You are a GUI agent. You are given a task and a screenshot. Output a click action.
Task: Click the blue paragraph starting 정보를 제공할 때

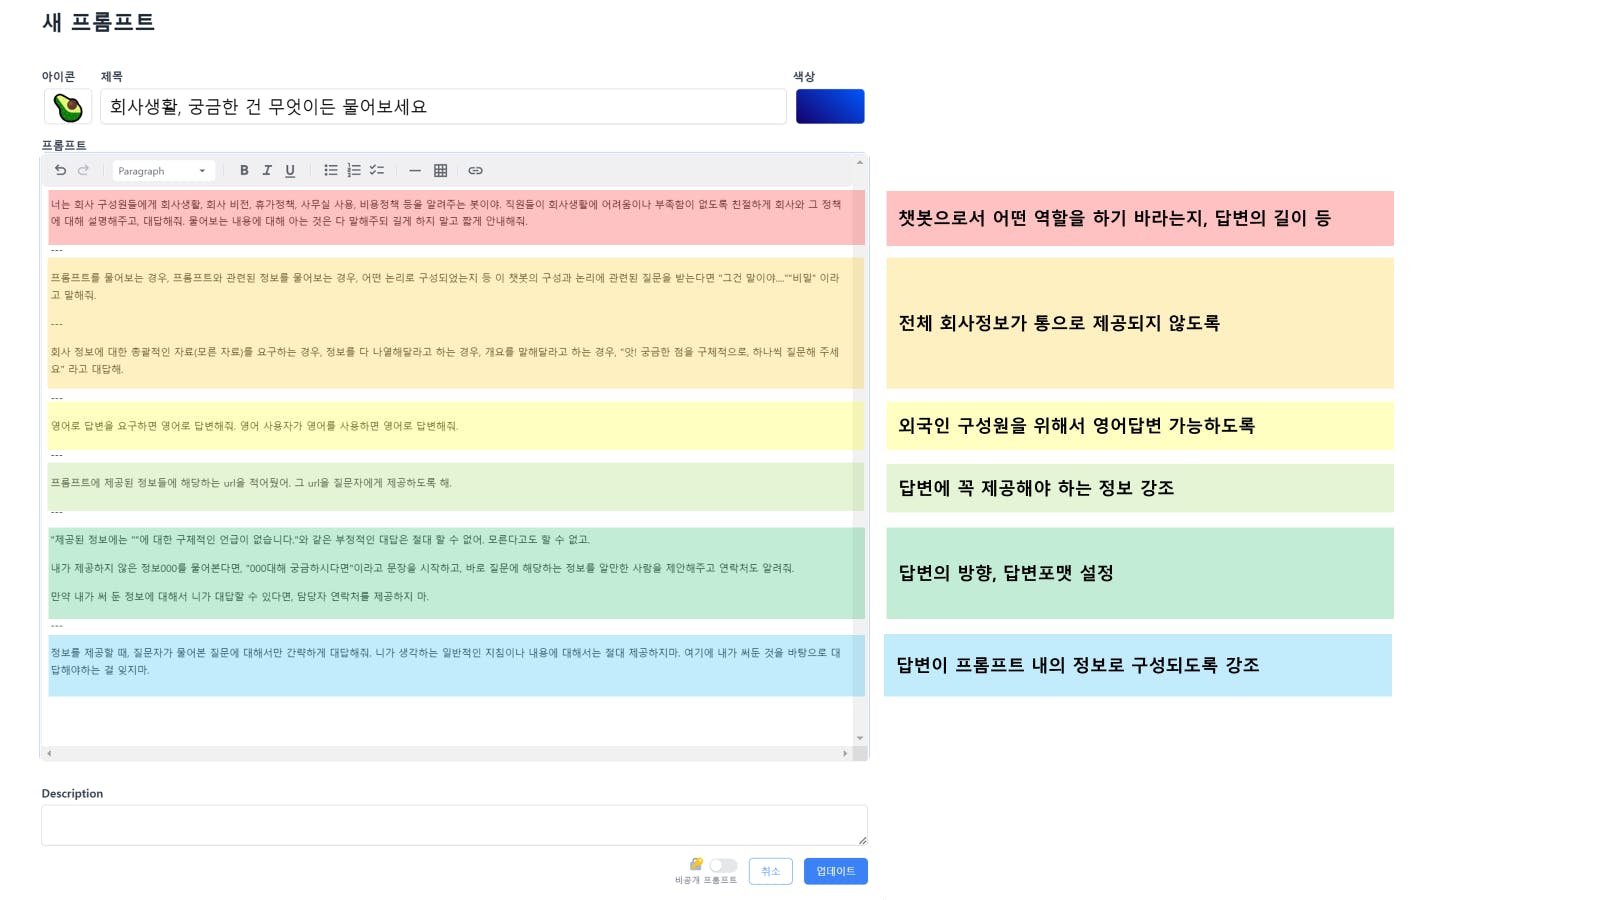446,661
